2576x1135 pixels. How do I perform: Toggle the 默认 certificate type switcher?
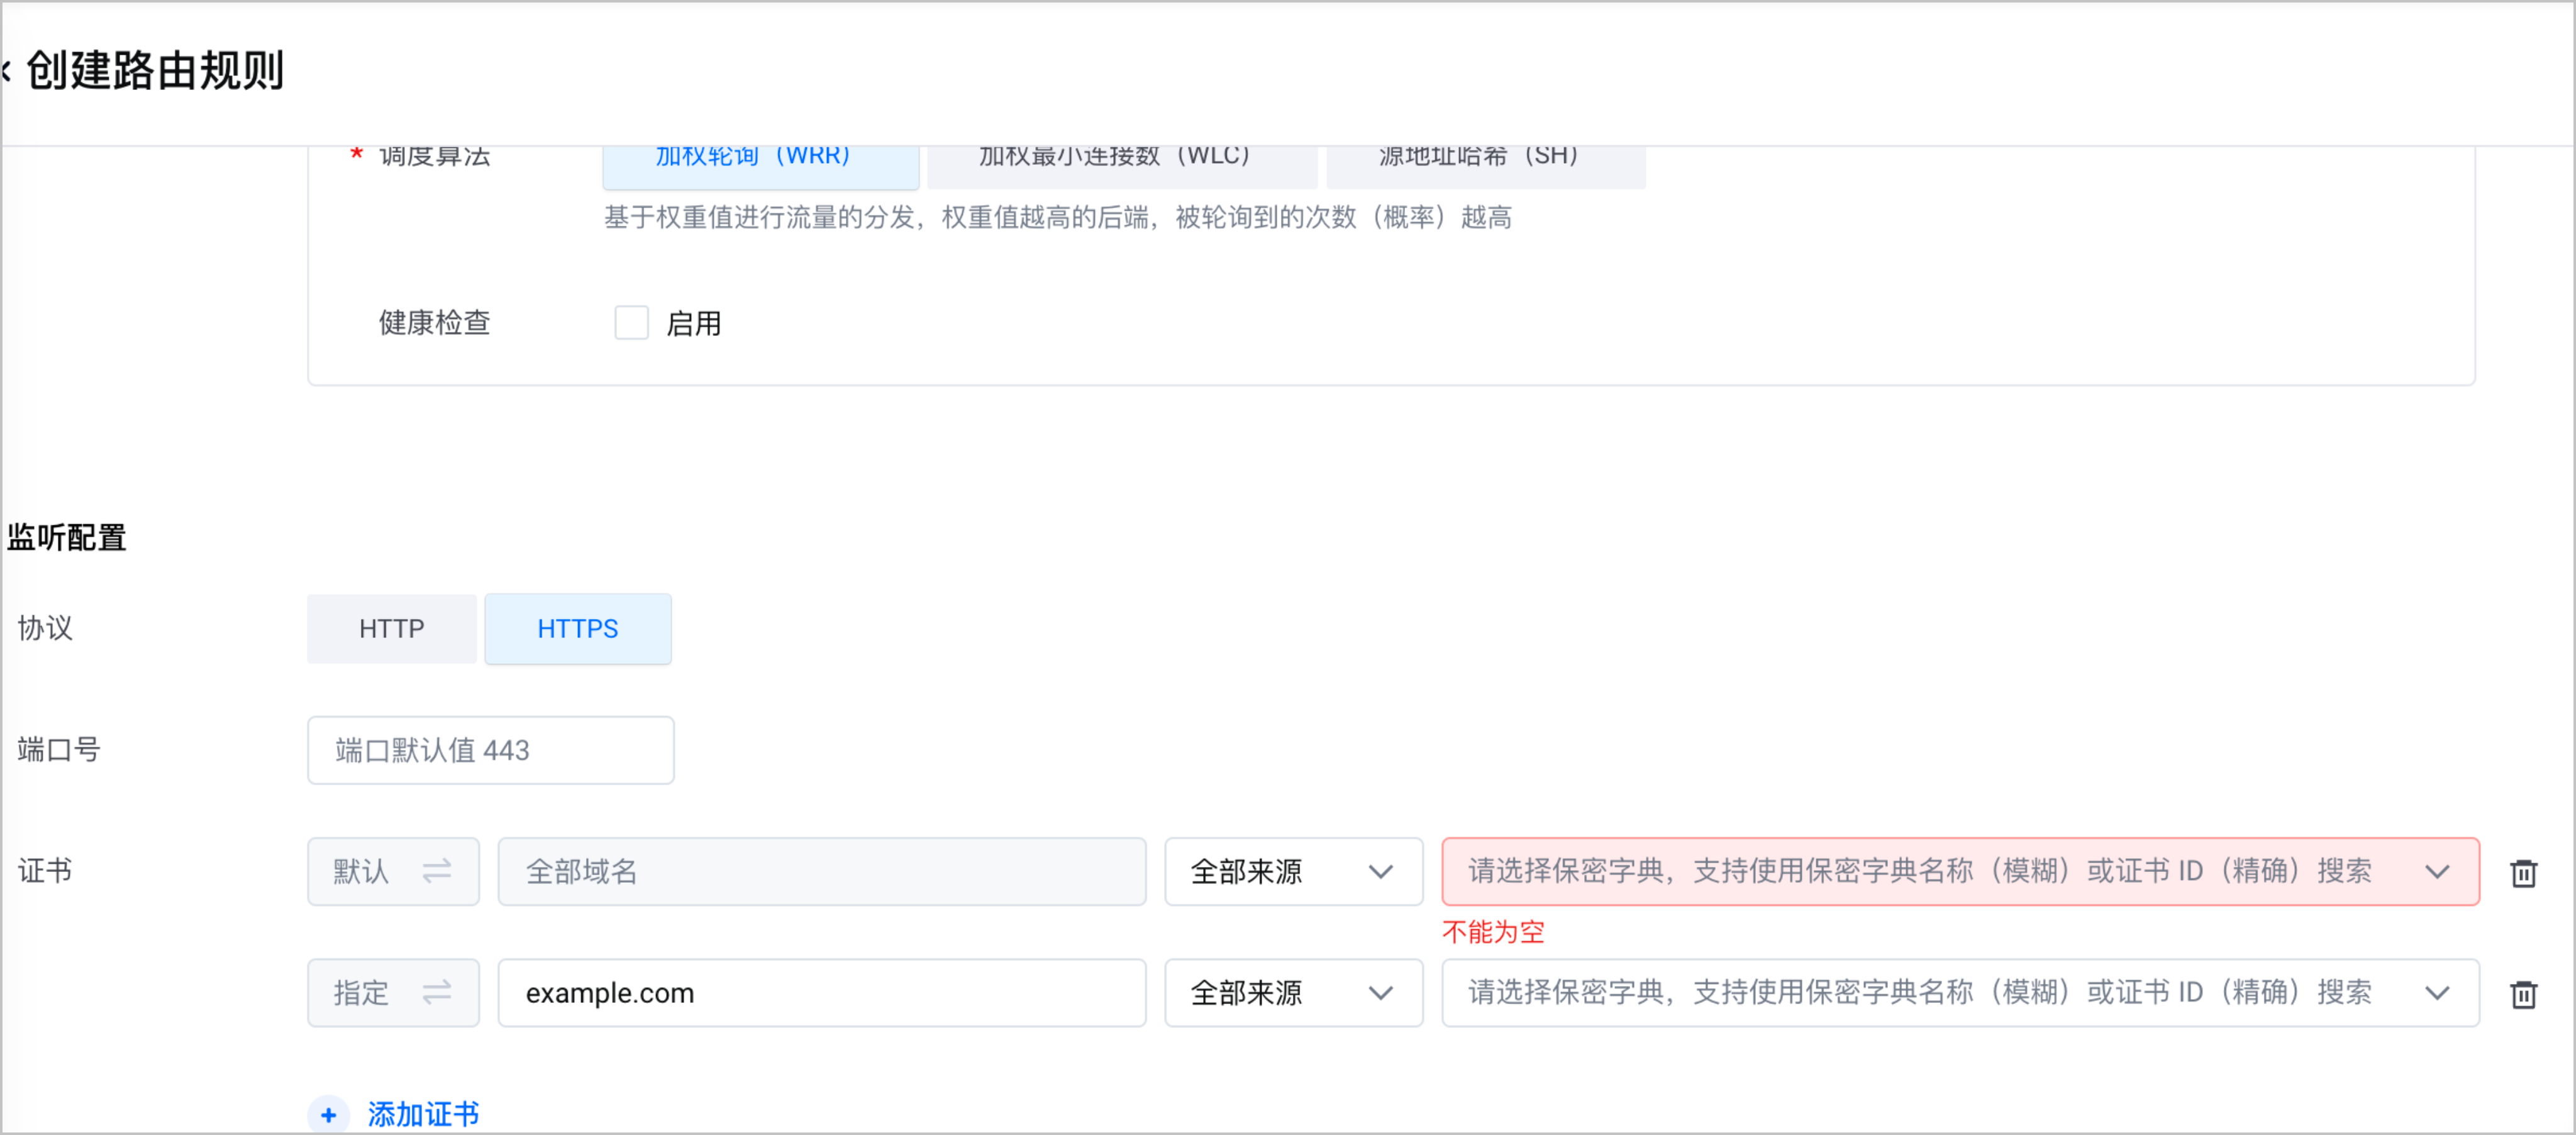pyautogui.click(x=393, y=871)
